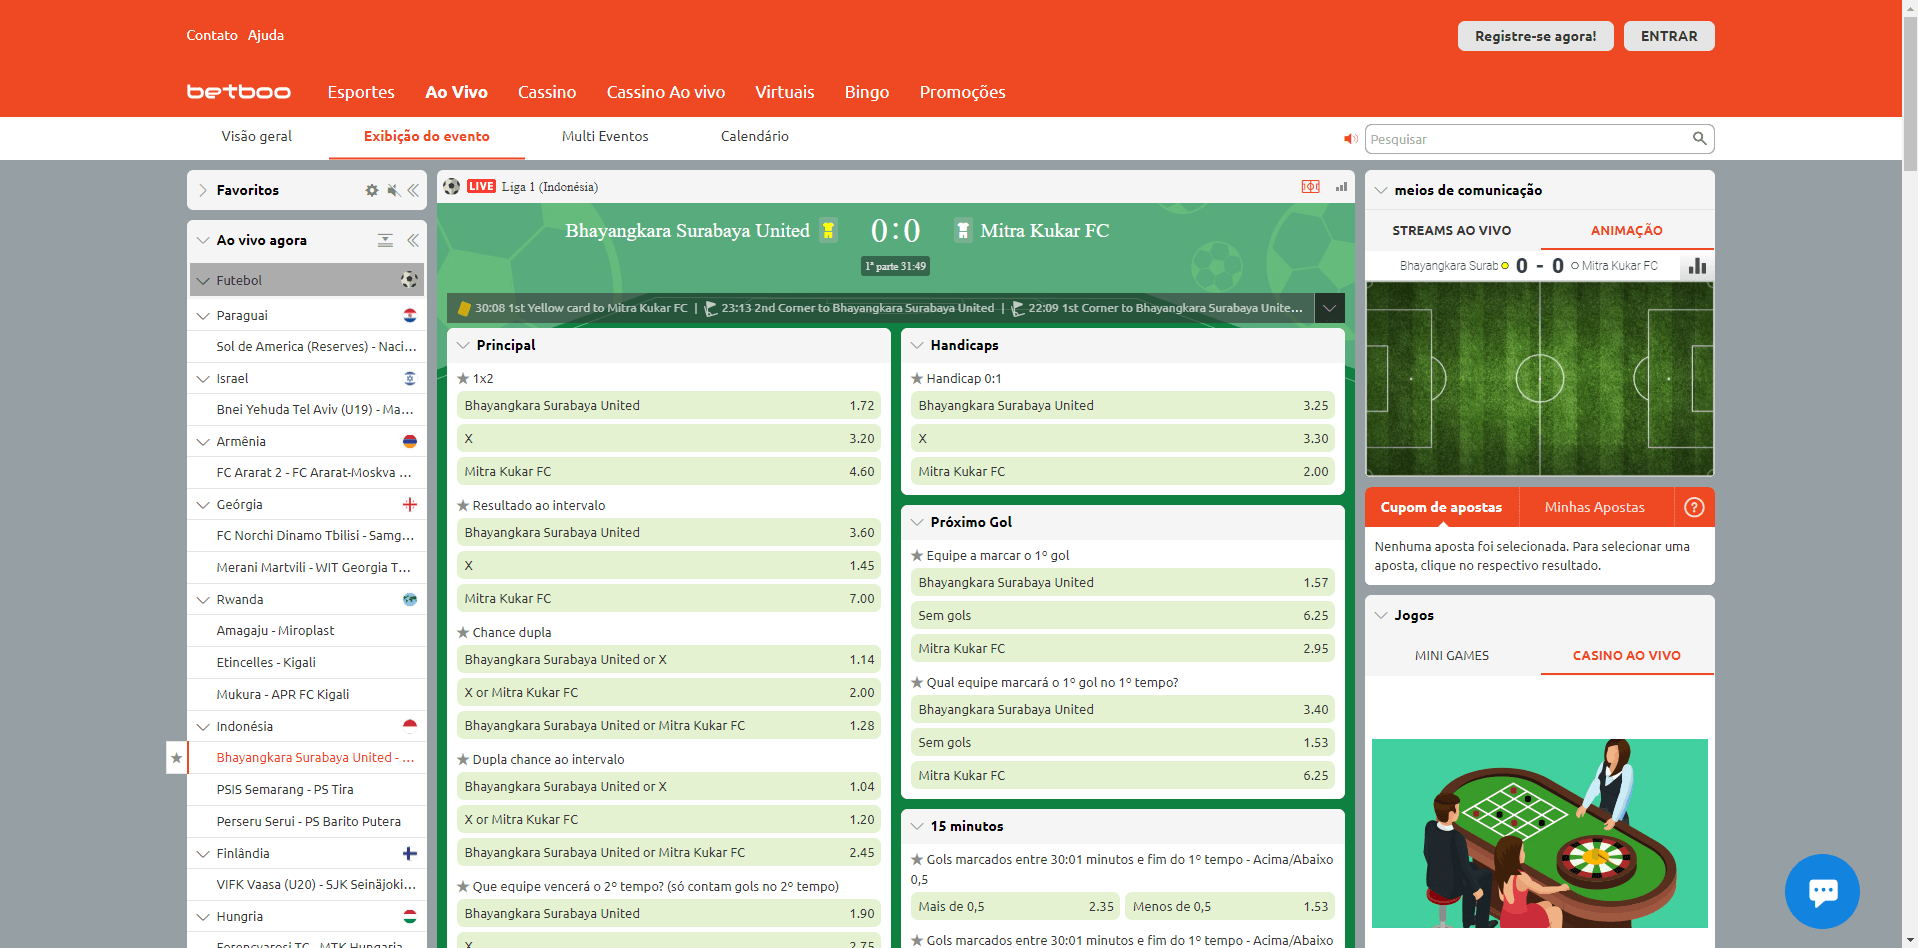Favorite the Resultado ao intervalo market
Viewport: 1918px width, 948px height.
click(x=463, y=506)
